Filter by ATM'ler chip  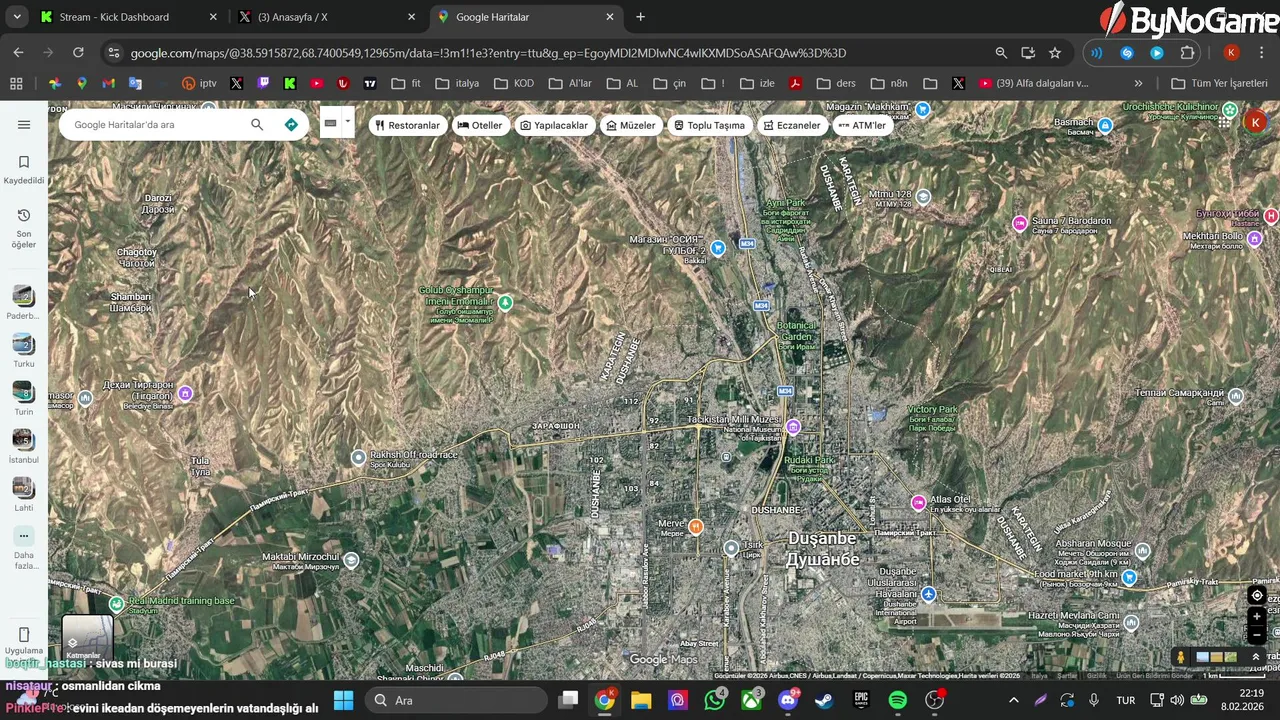tap(862, 125)
